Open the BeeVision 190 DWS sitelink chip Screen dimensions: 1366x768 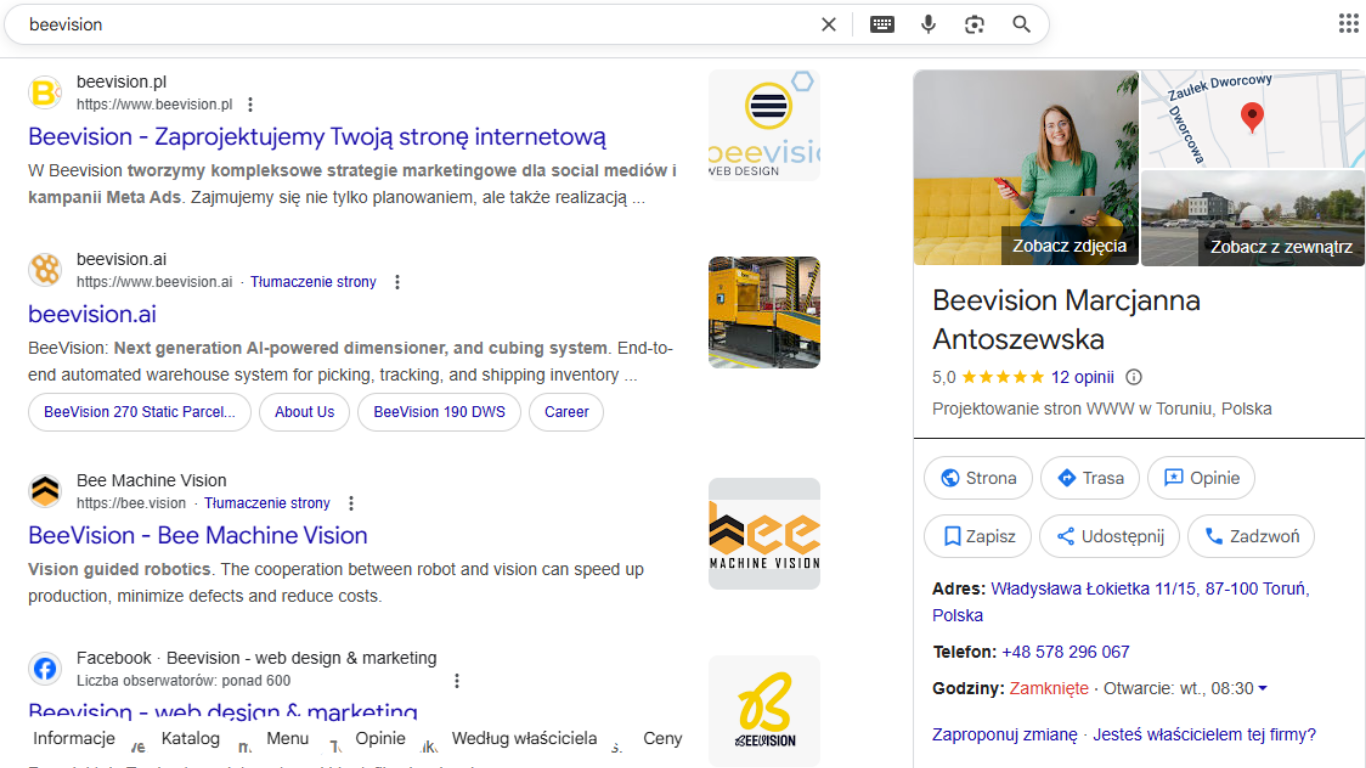tap(439, 412)
